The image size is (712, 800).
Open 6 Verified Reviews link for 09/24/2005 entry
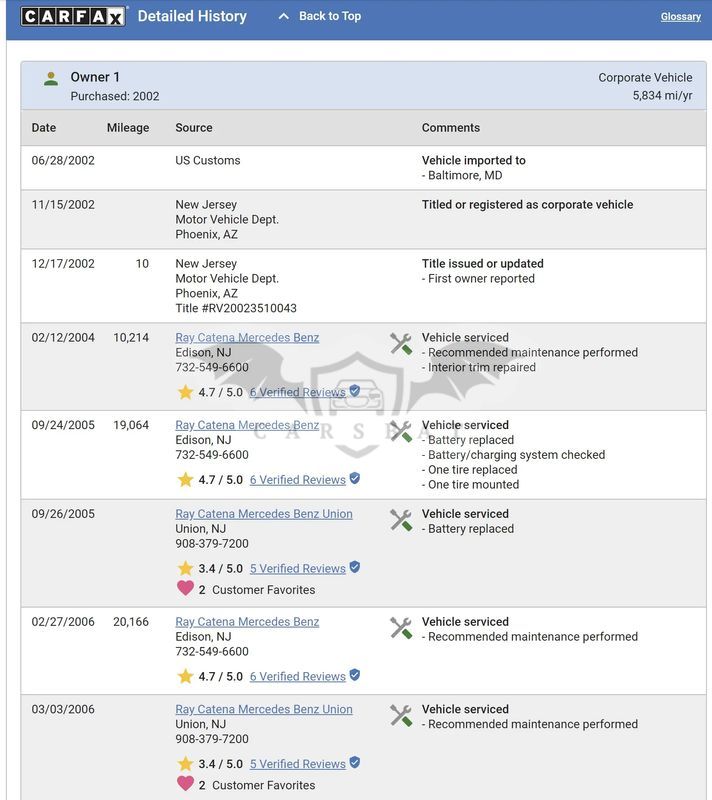297,480
